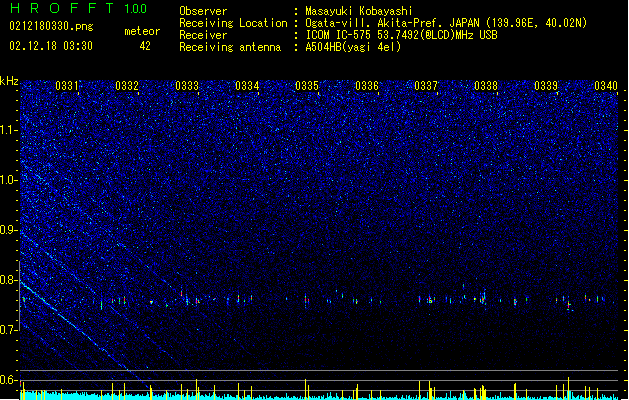Click the 0338 time marker
Viewport: 629px width, 400px height.
(486, 86)
